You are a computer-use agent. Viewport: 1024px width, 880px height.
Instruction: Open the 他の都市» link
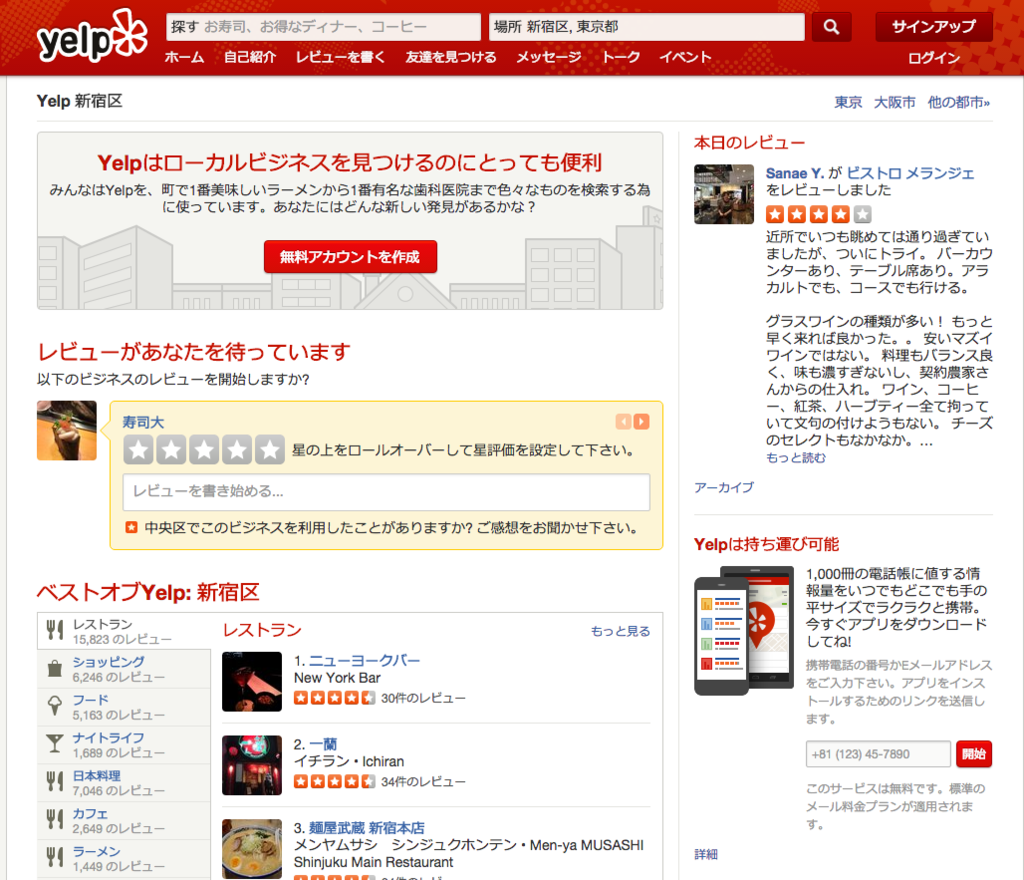[959, 102]
